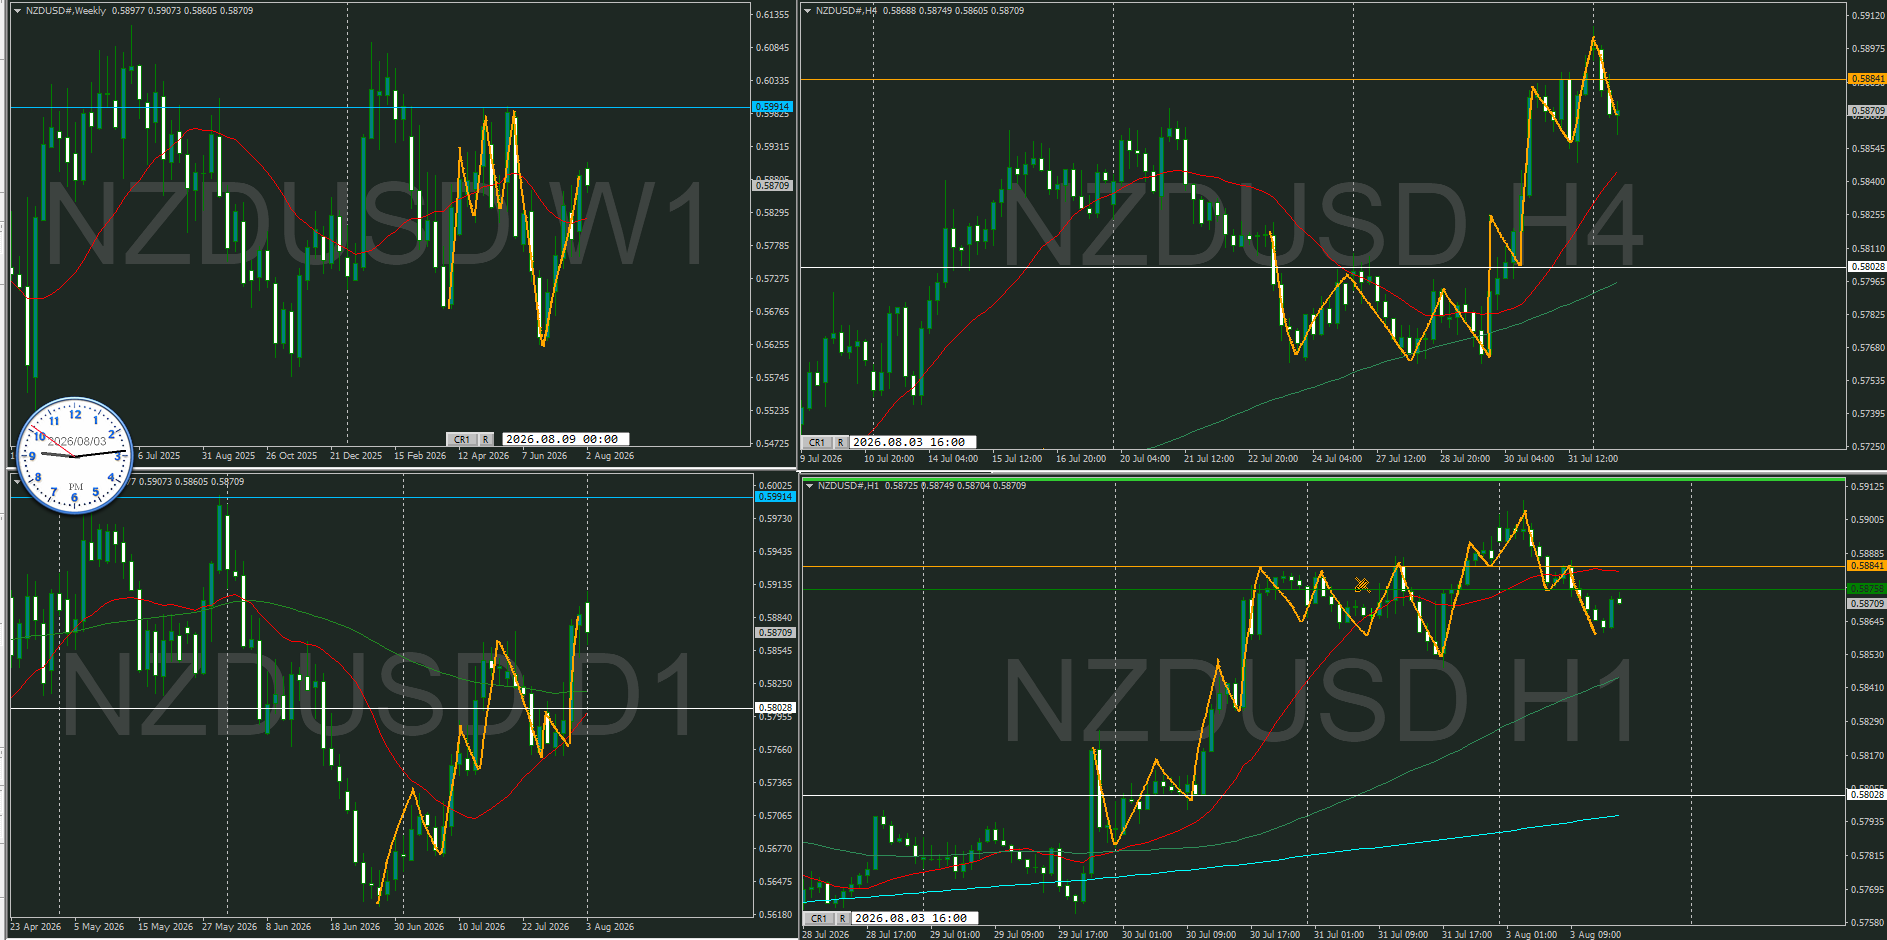Viewport: 1887px width, 940px height.
Task: Click the R button on the H4 chart
Action: (841, 442)
